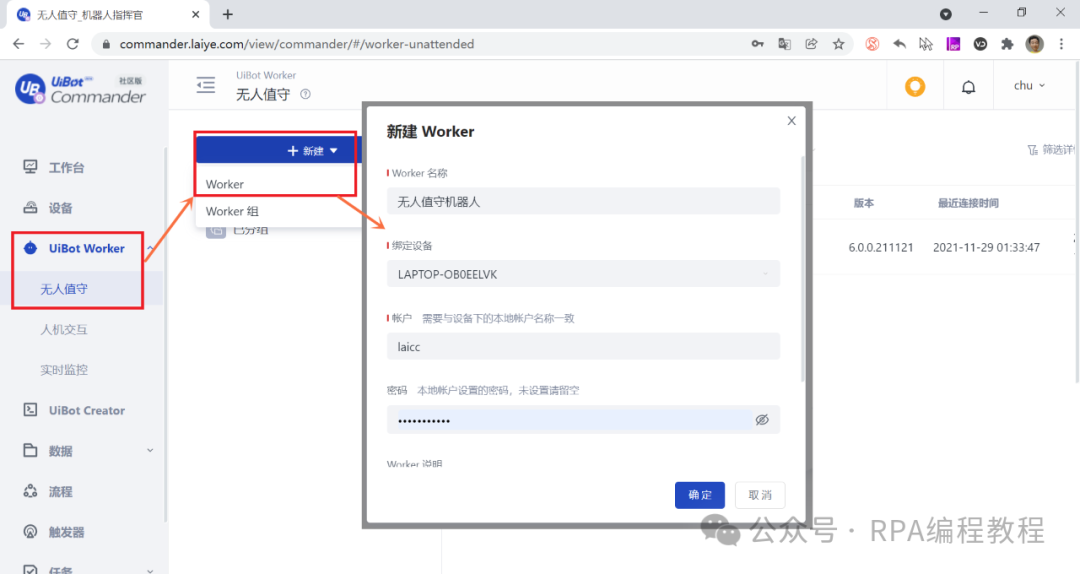Click the share page icon

click(x=811, y=44)
